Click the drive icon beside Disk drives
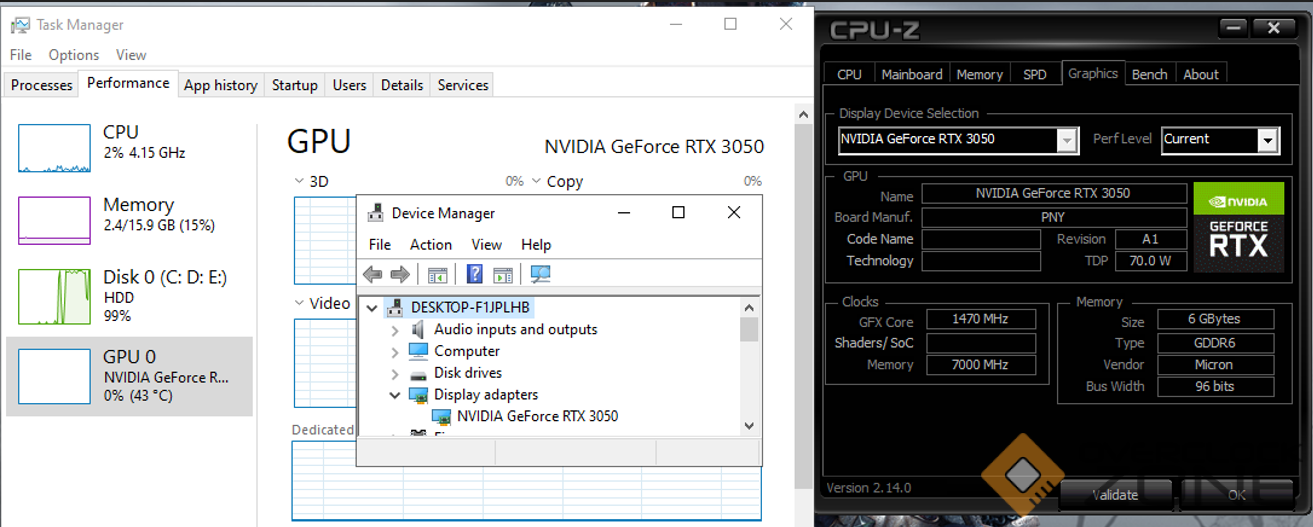This screenshot has width=1313, height=527. pos(418,373)
